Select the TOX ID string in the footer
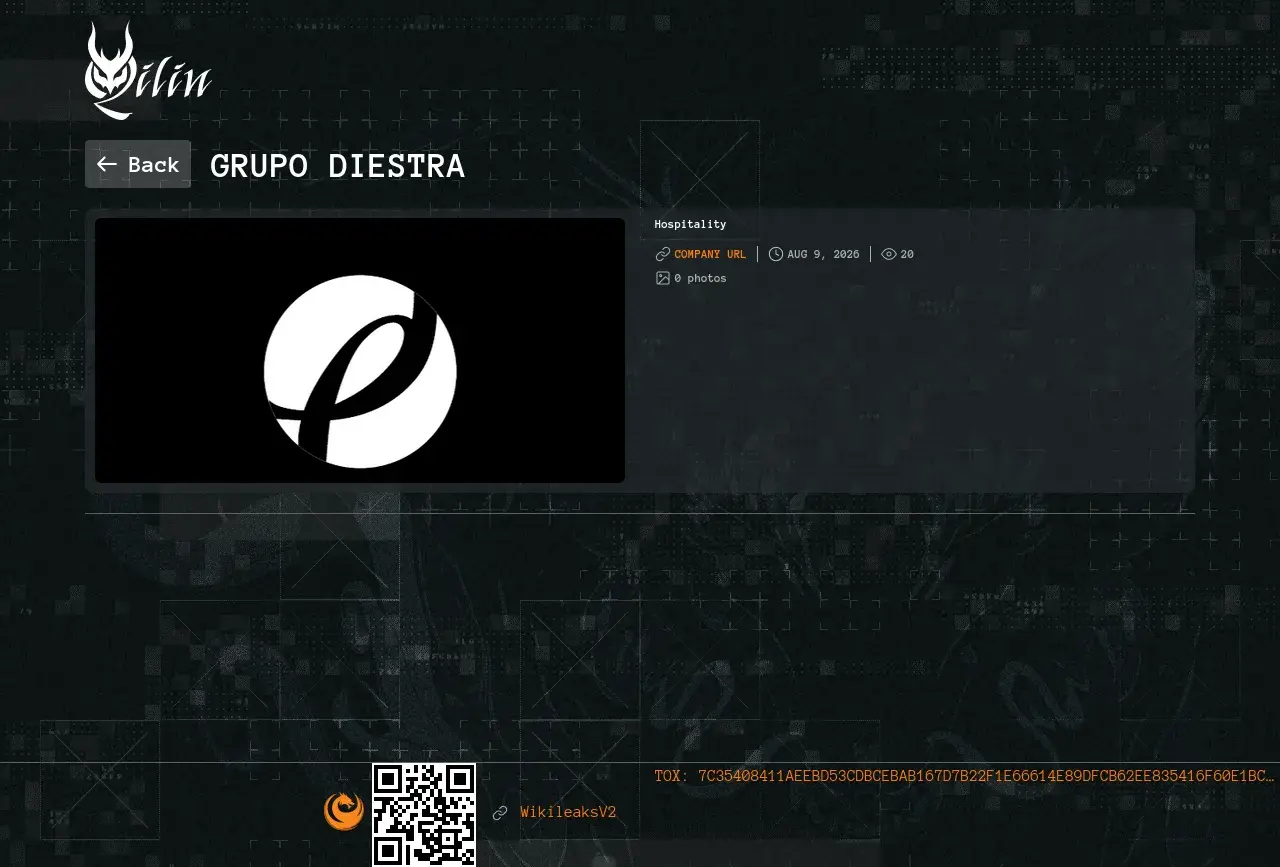The image size is (1280, 867). tap(964, 776)
